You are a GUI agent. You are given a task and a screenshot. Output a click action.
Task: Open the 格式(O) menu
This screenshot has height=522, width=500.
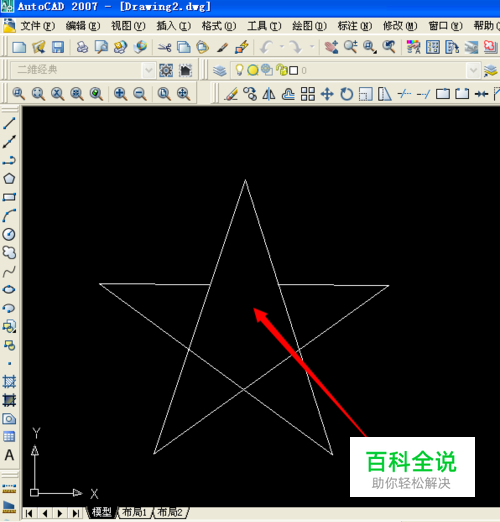click(219, 26)
